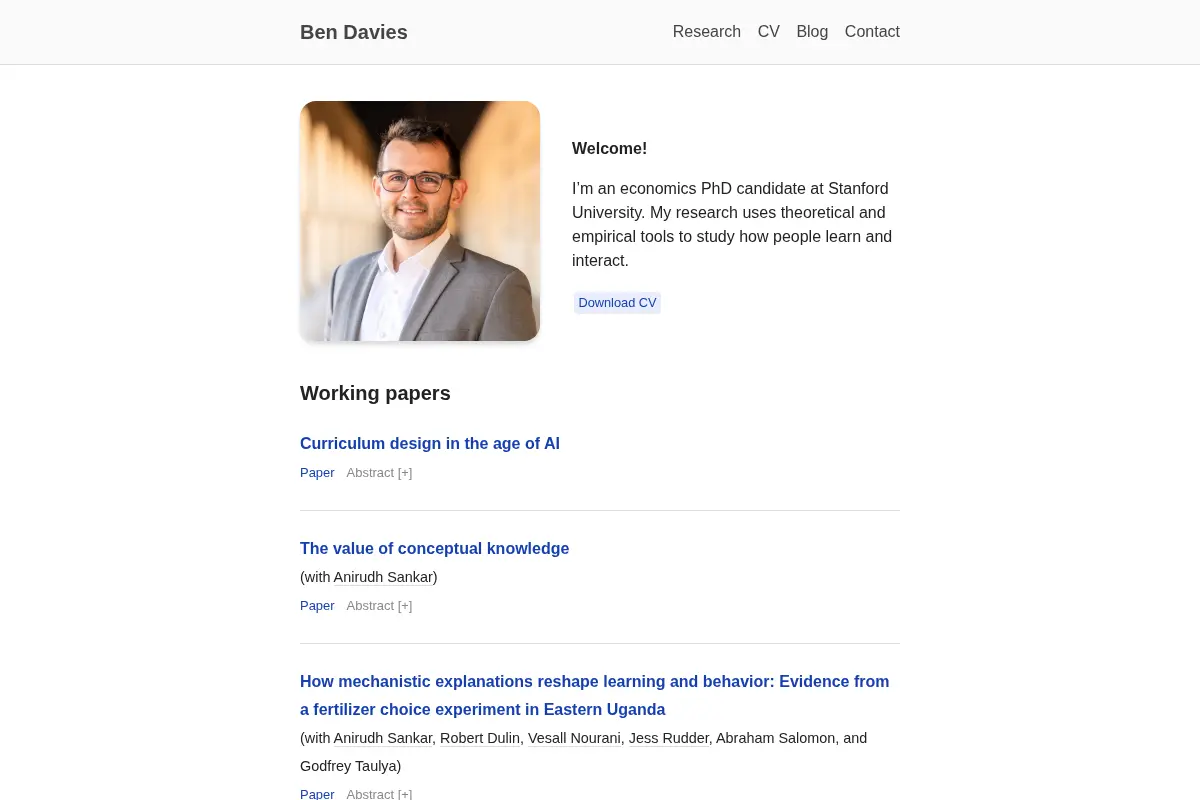Open Paper link under conceptual knowledge
Screen dimensions: 1200x800
317,606
